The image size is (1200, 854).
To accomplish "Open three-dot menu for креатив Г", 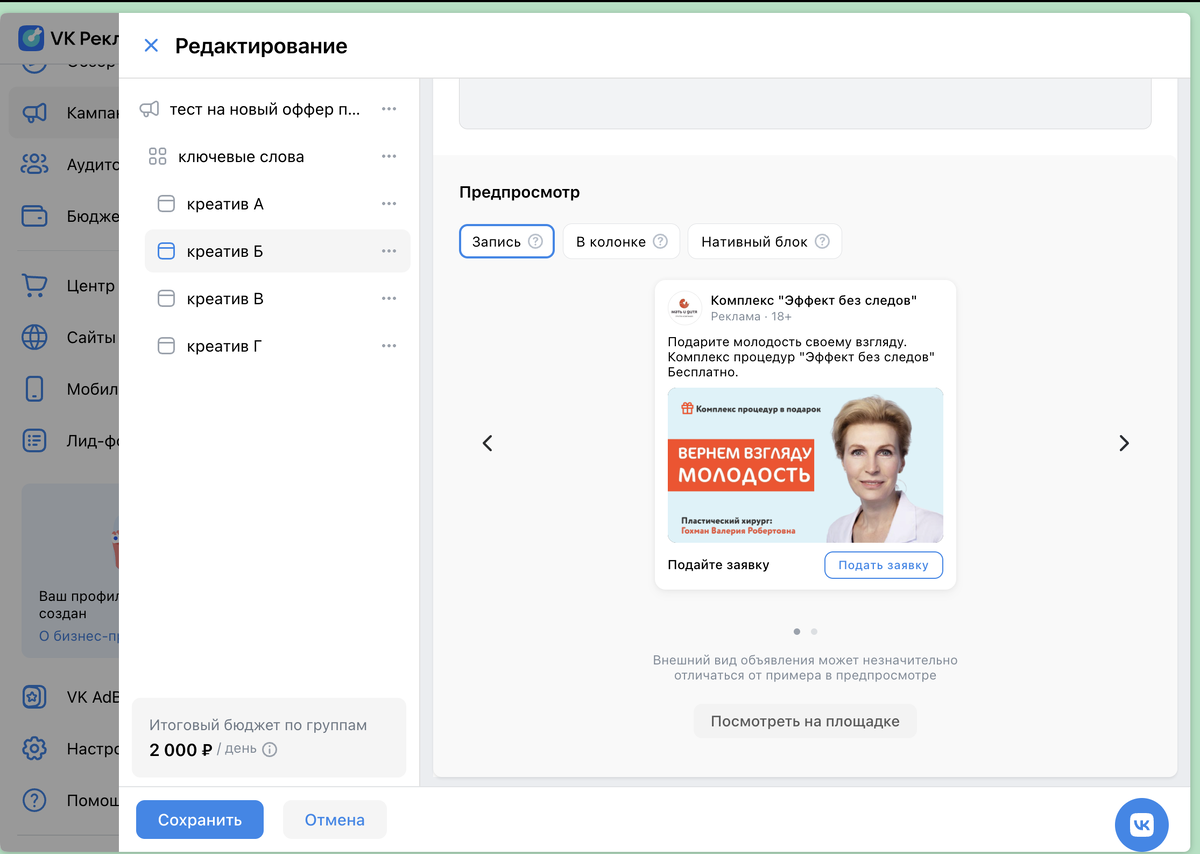I will [389, 346].
